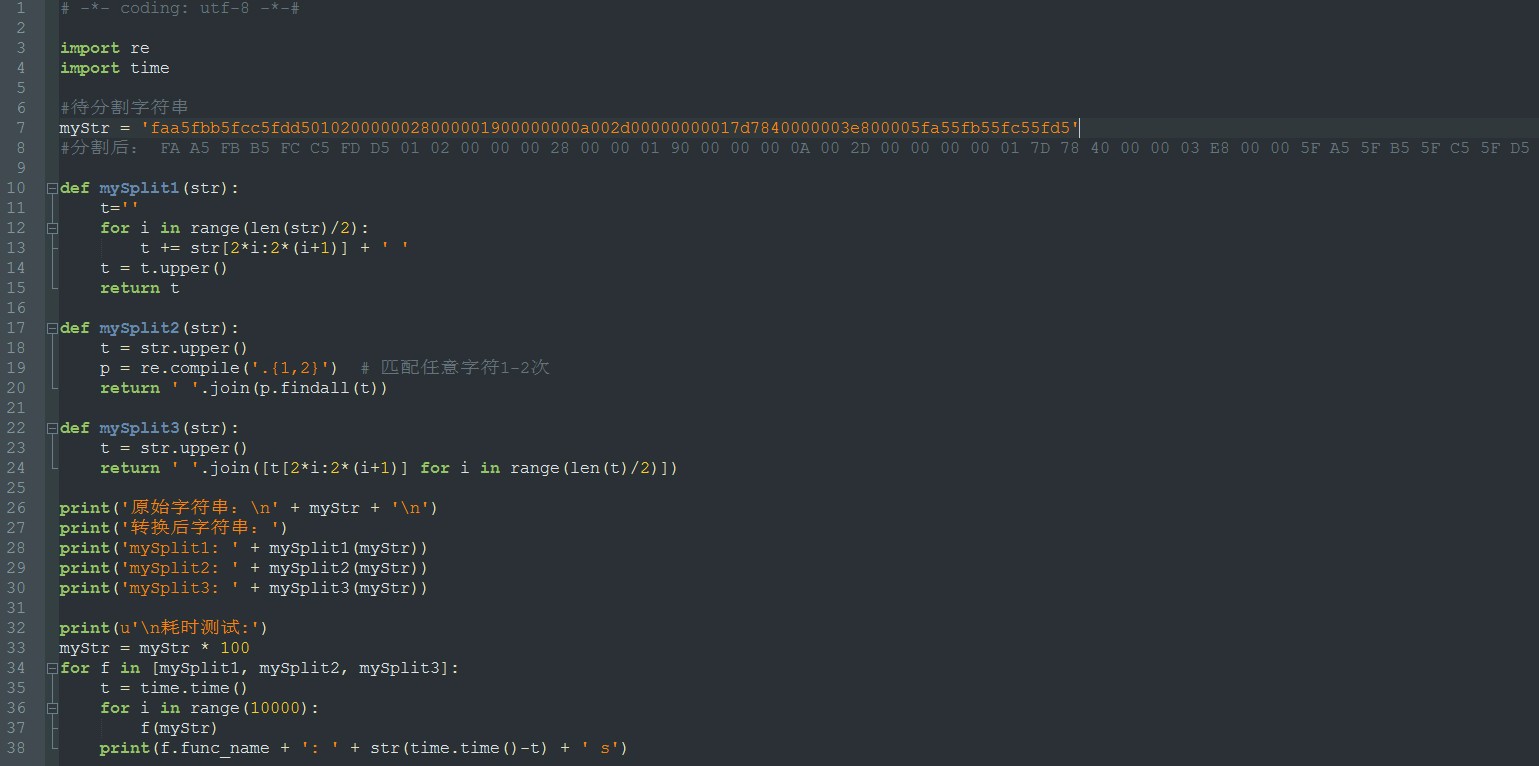This screenshot has width=1539, height=766.
Task: Click 'mySplit1(myStr)' call on line 28
Action: click(x=344, y=548)
